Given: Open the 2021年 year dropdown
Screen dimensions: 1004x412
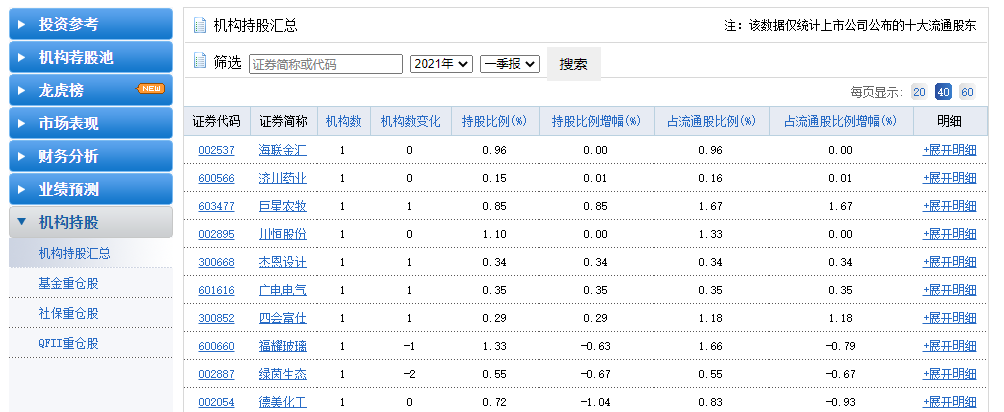Looking at the screenshot, I should (x=441, y=64).
